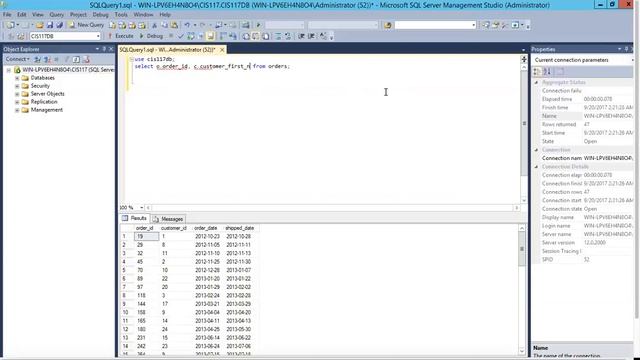Click the Debug button
The image size is (640, 360).
(x=151, y=36)
